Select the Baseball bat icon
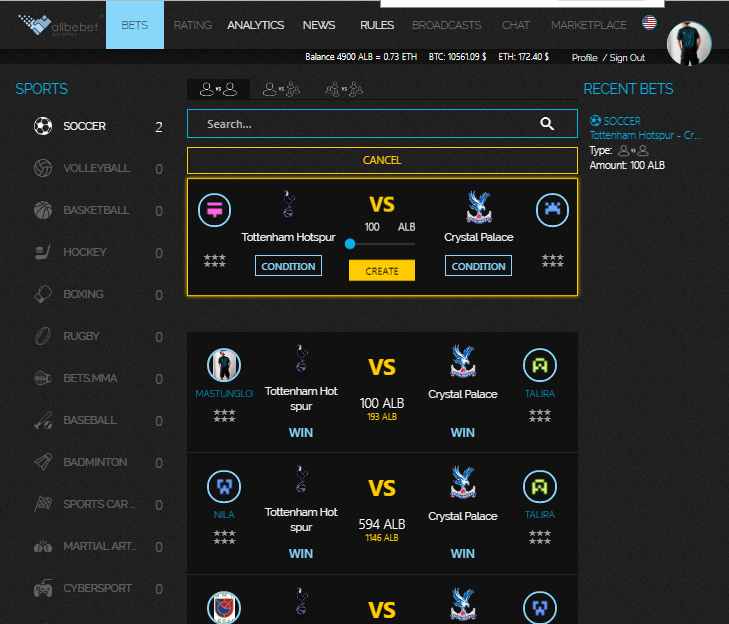 43,420
